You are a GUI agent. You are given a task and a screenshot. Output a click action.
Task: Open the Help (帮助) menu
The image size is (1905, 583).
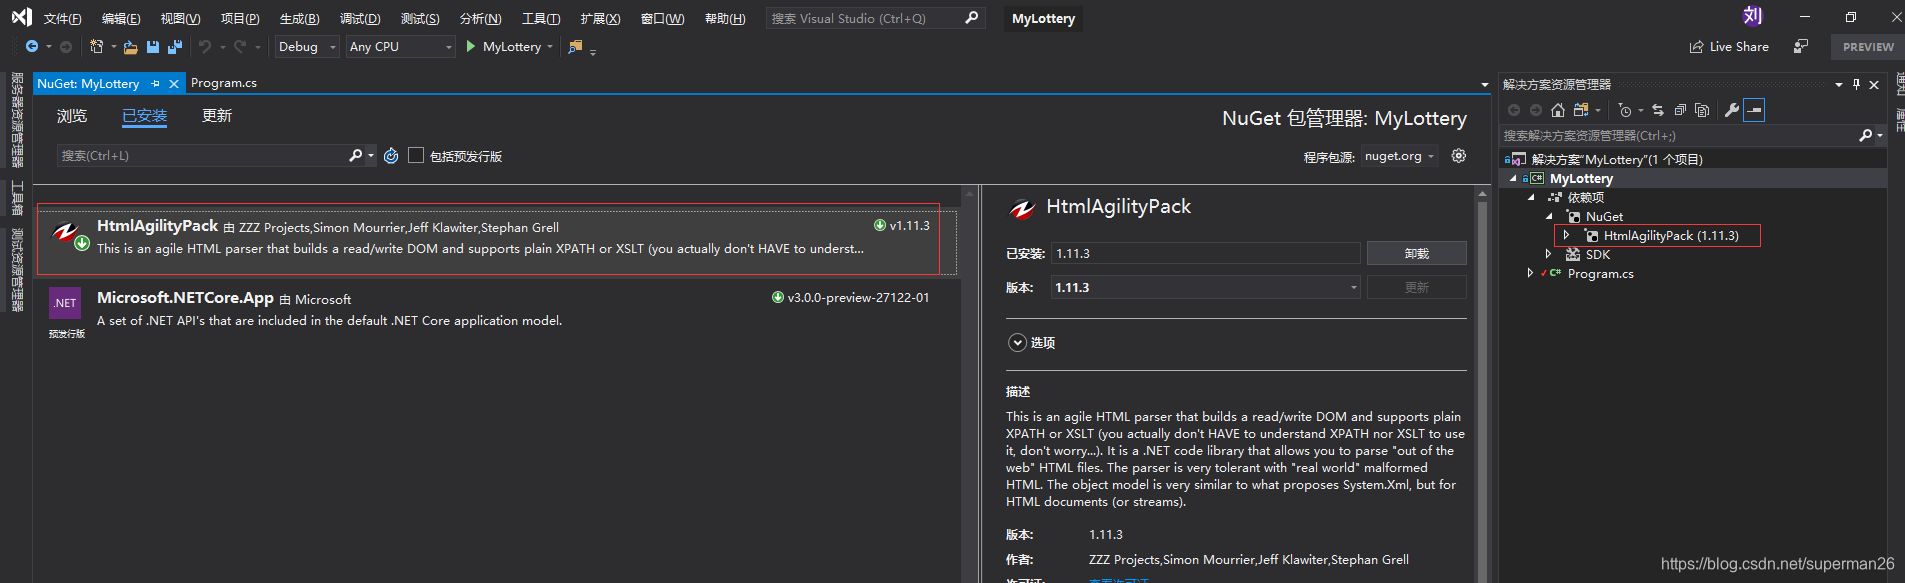[725, 19]
